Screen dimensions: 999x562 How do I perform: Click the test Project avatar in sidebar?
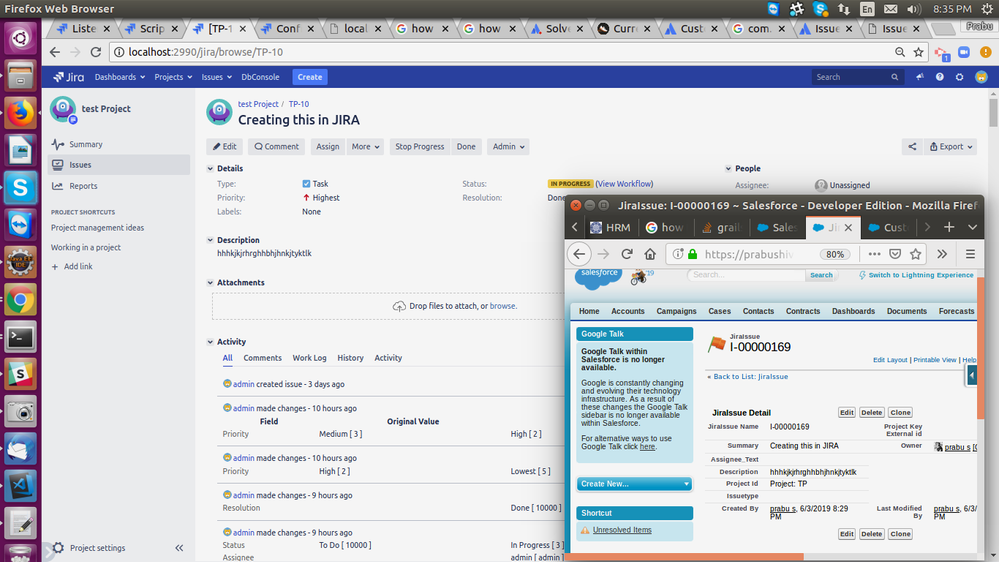(x=63, y=109)
